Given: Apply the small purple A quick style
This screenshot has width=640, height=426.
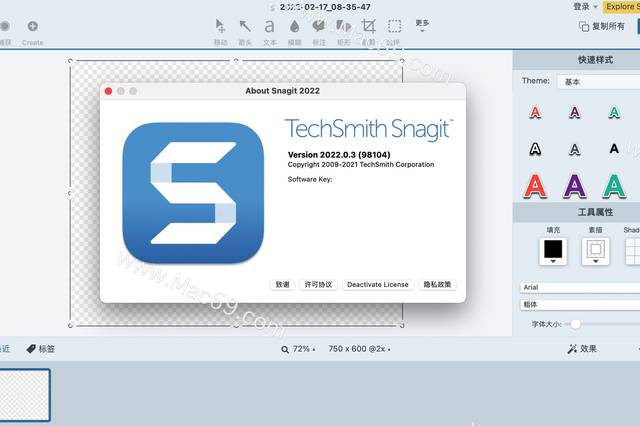Looking at the screenshot, I should click(574, 112).
